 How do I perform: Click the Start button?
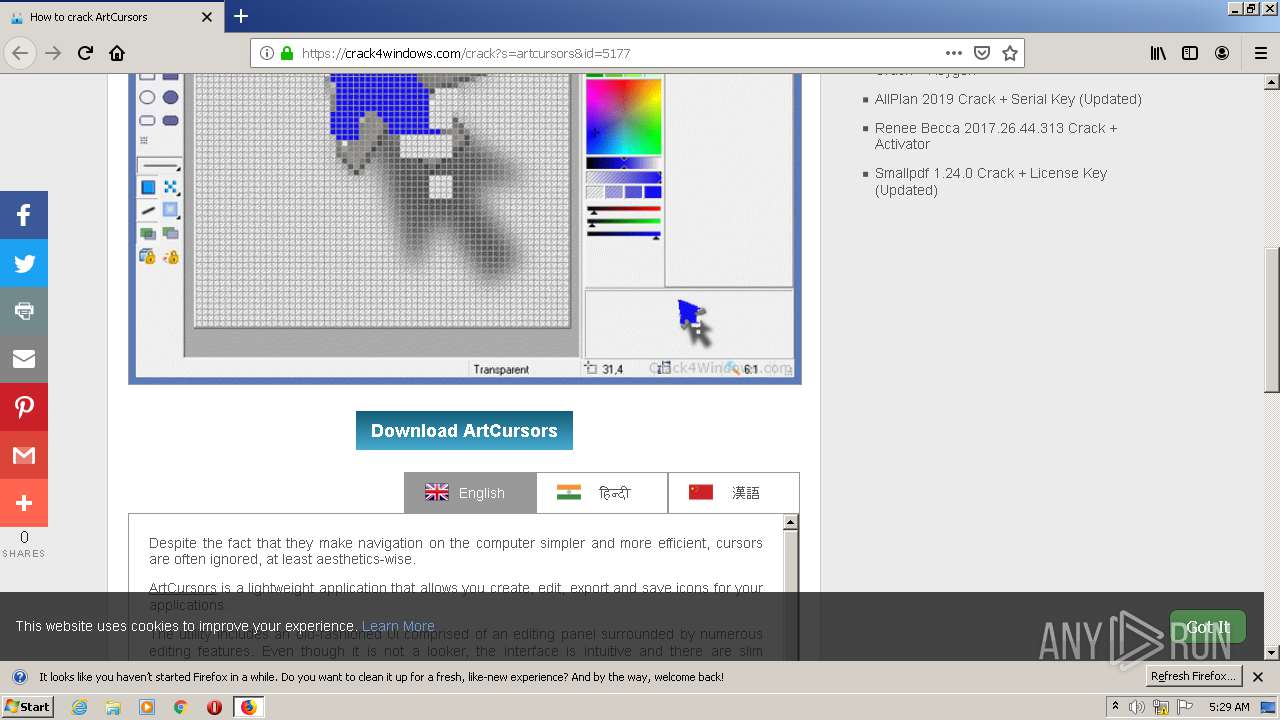27,707
